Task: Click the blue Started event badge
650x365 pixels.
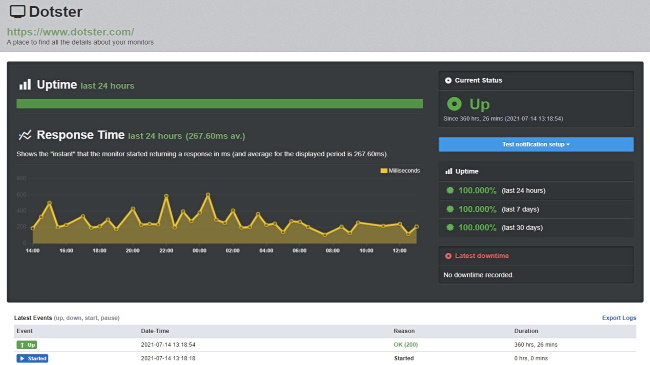Action: (x=32, y=358)
